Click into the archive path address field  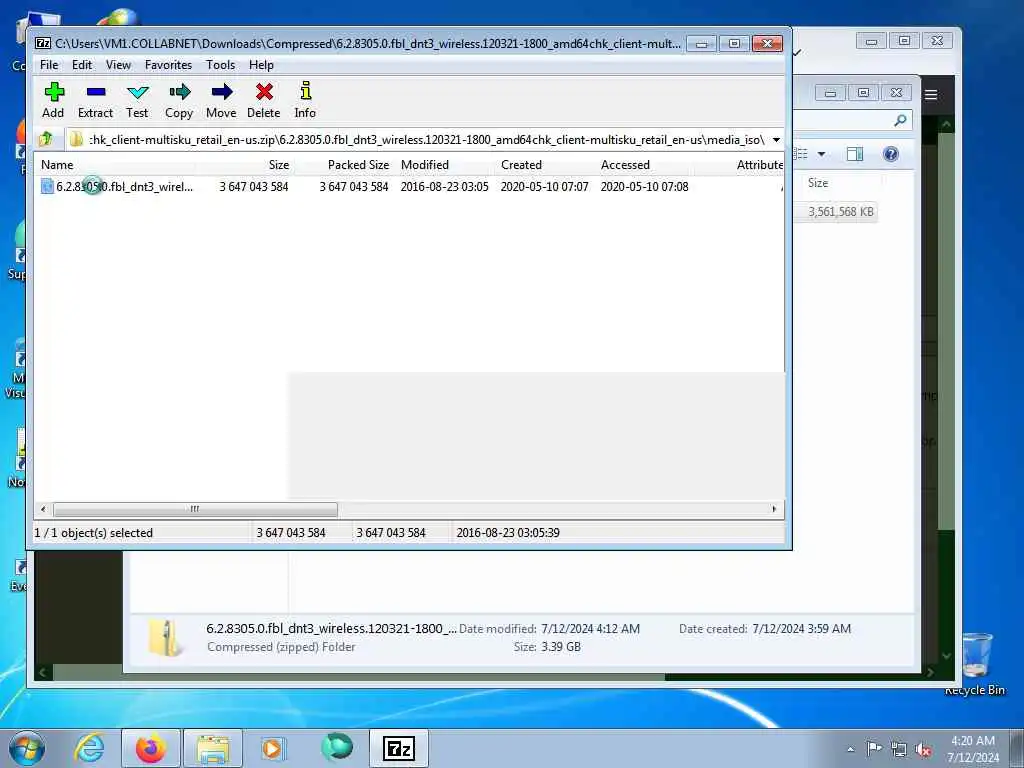426,140
